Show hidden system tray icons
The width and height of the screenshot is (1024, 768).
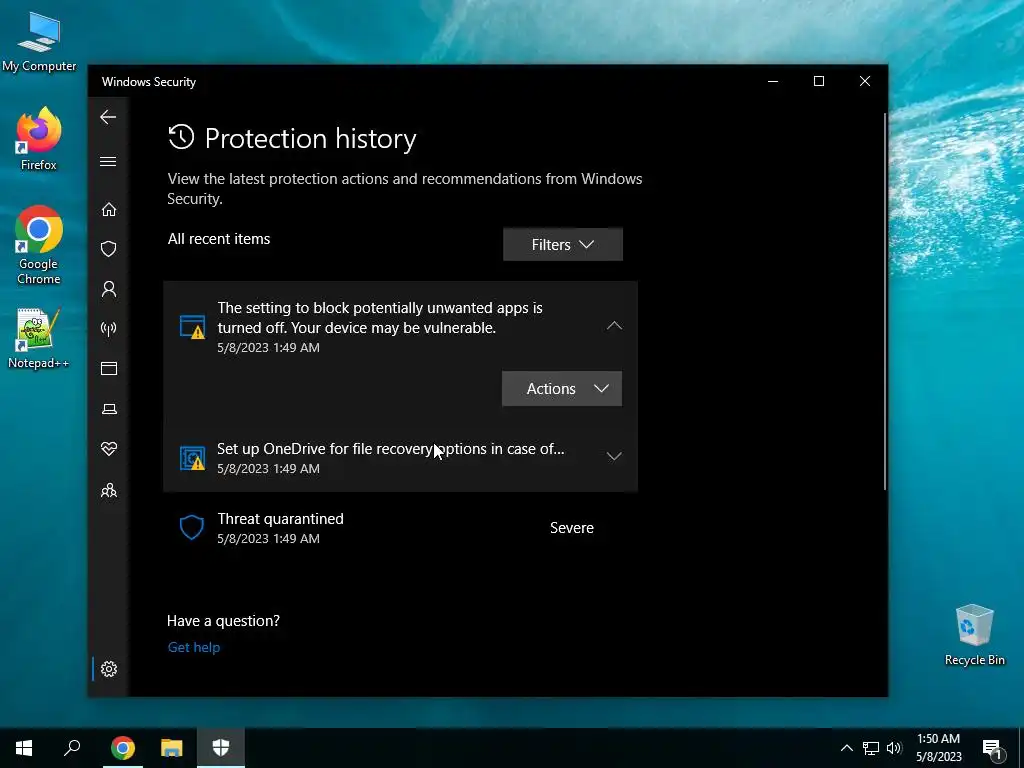(846, 748)
